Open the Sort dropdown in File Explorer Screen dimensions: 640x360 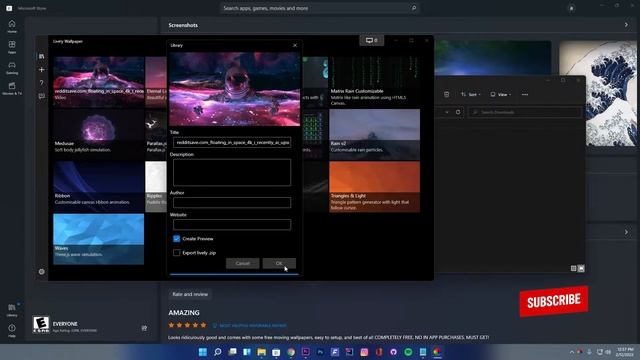tap(471, 94)
